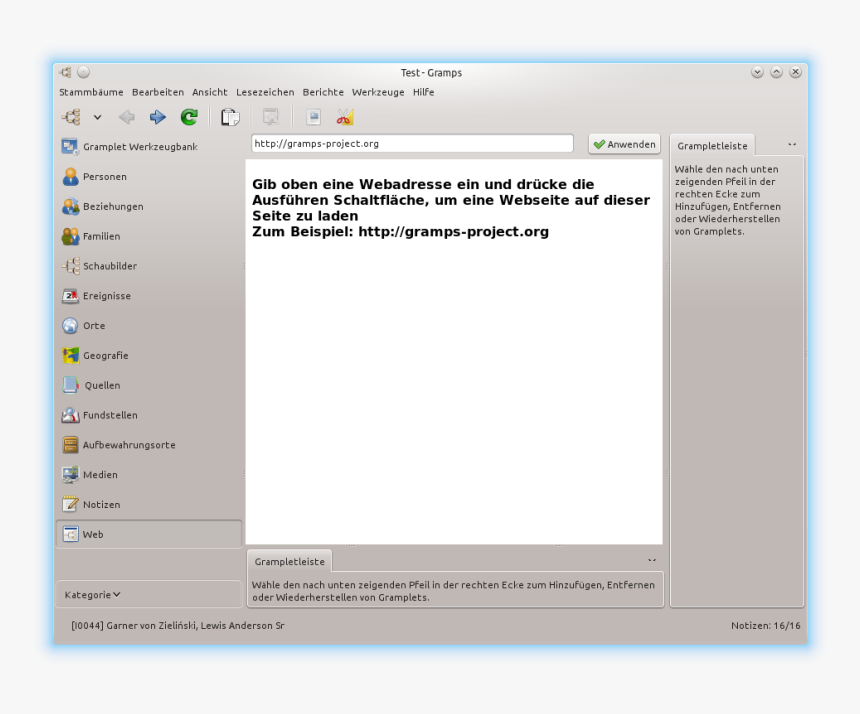Expand the recent family trees dropdown arrow
Image resolution: width=860 pixels, height=714 pixels.
97,117
